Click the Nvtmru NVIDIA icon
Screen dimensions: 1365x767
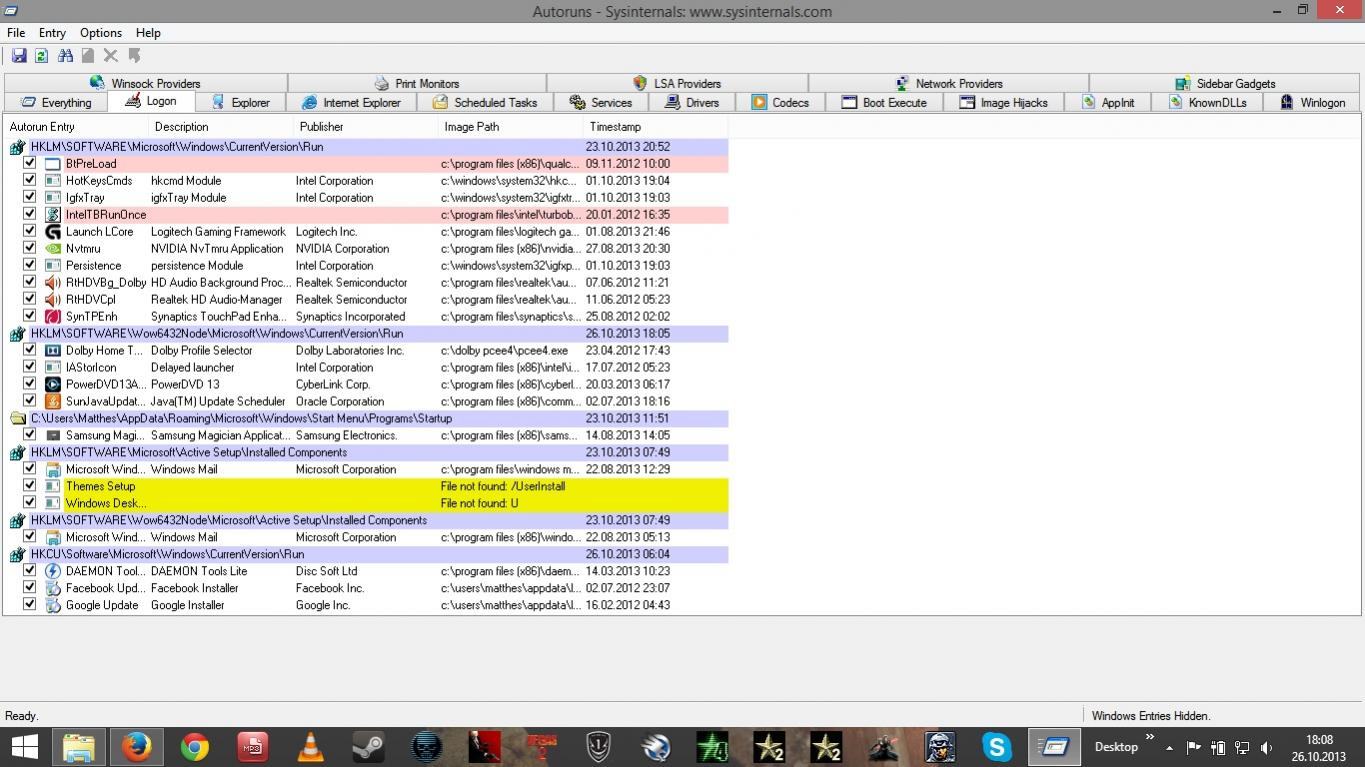pos(53,249)
